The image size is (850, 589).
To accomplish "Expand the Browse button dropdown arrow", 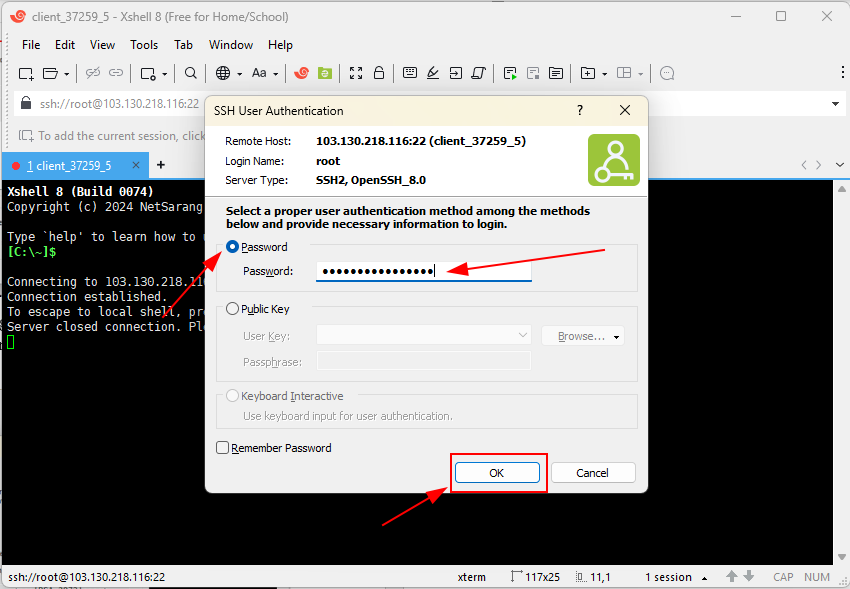I will click(x=617, y=336).
